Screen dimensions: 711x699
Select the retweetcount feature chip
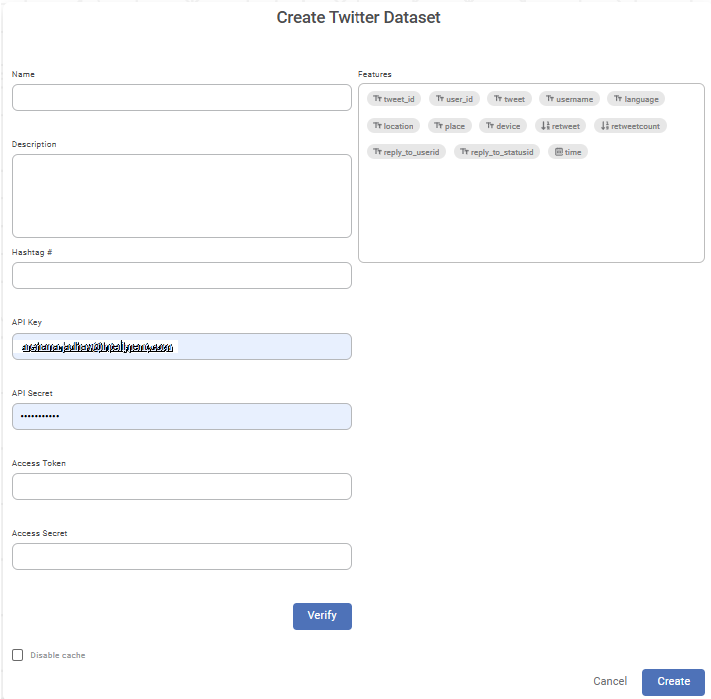(630, 126)
